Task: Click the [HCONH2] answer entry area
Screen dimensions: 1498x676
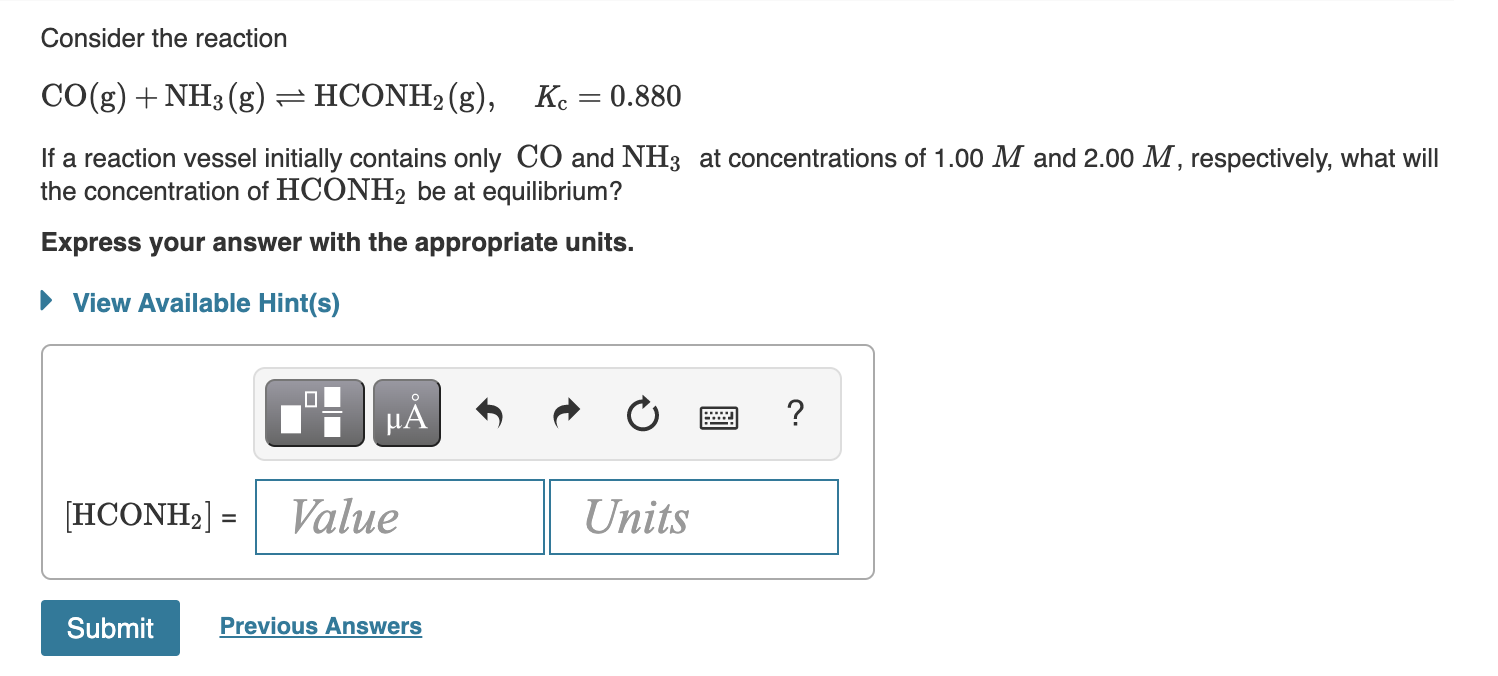Action: (x=399, y=516)
